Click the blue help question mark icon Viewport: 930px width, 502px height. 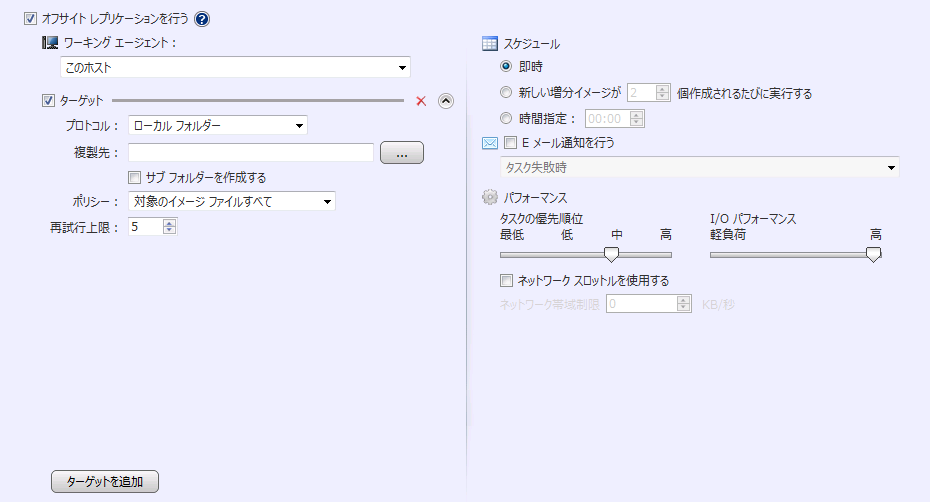pyautogui.click(x=203, y=18)
